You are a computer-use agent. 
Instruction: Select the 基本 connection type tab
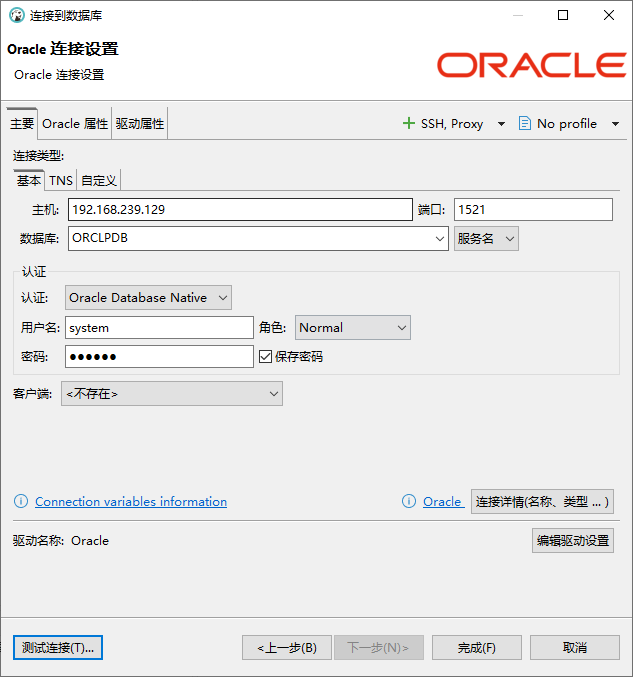29,180
